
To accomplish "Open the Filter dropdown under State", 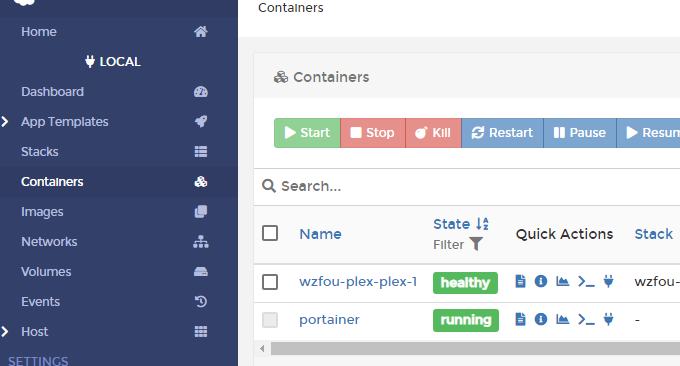I will click(x=458, y=245).
